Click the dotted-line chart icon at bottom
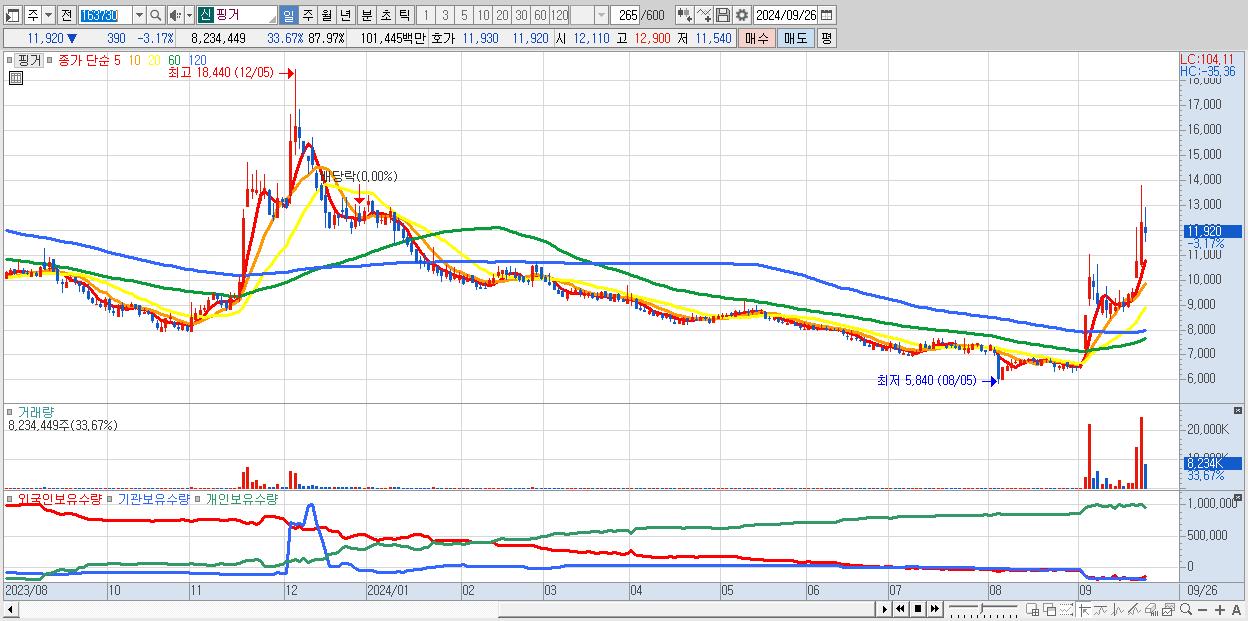Viewport: 1248px width, 621px height. point(1067,609)
